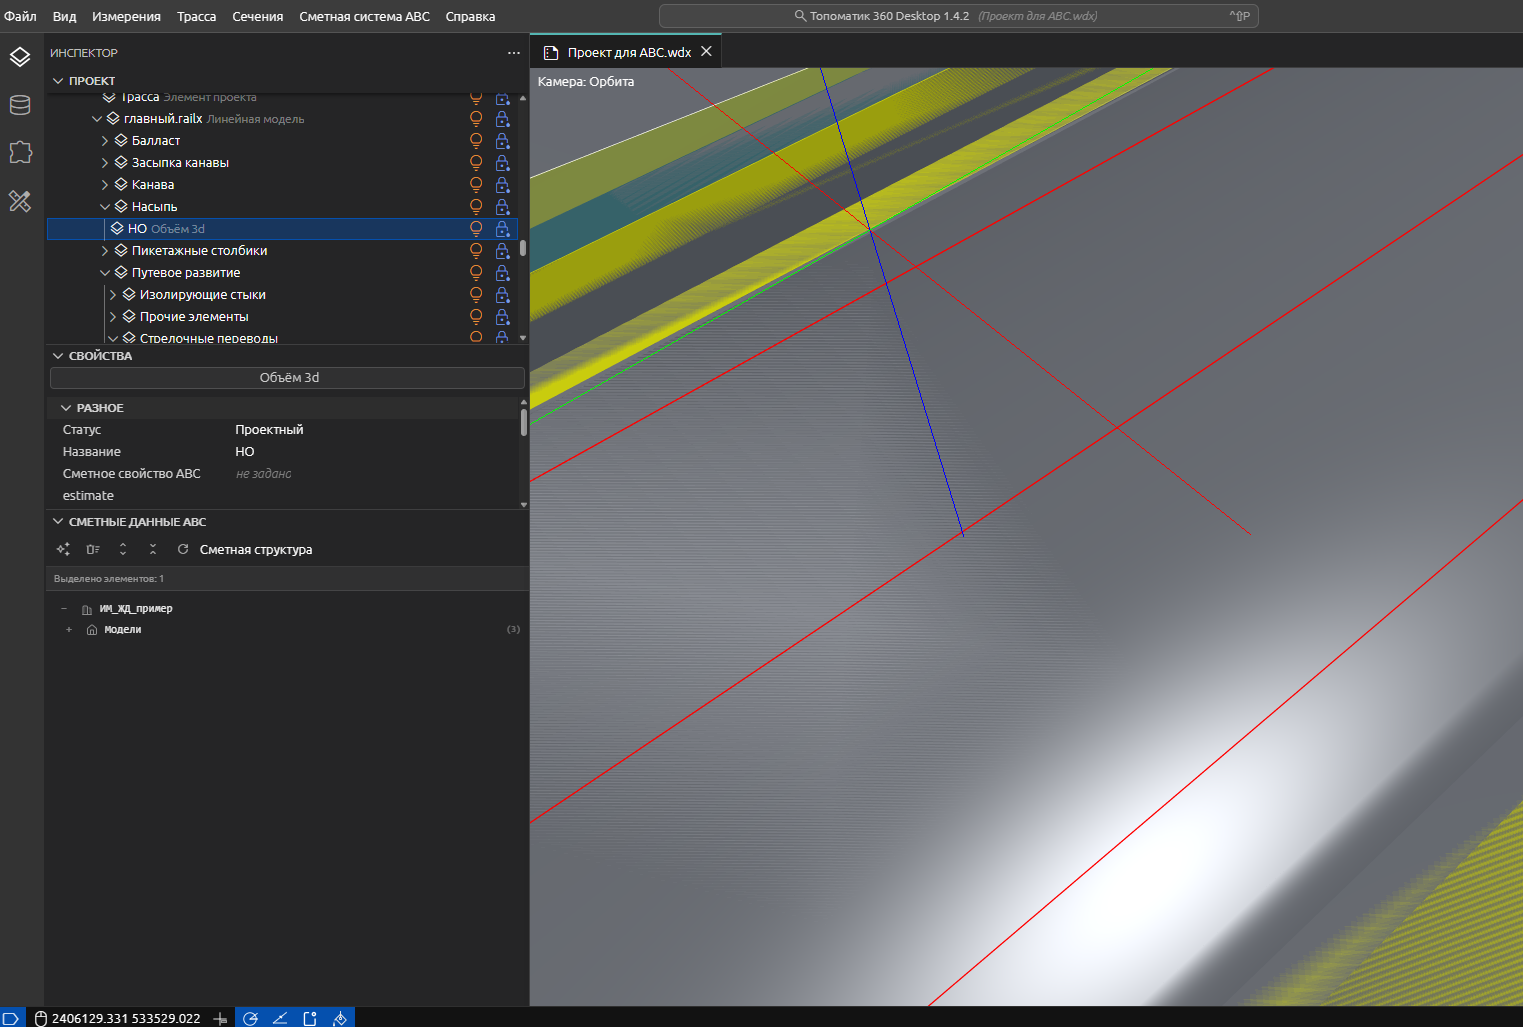
Task: Expand the Модели node in estimate tree
Action: pyautogui.click(x=69, y=630)
